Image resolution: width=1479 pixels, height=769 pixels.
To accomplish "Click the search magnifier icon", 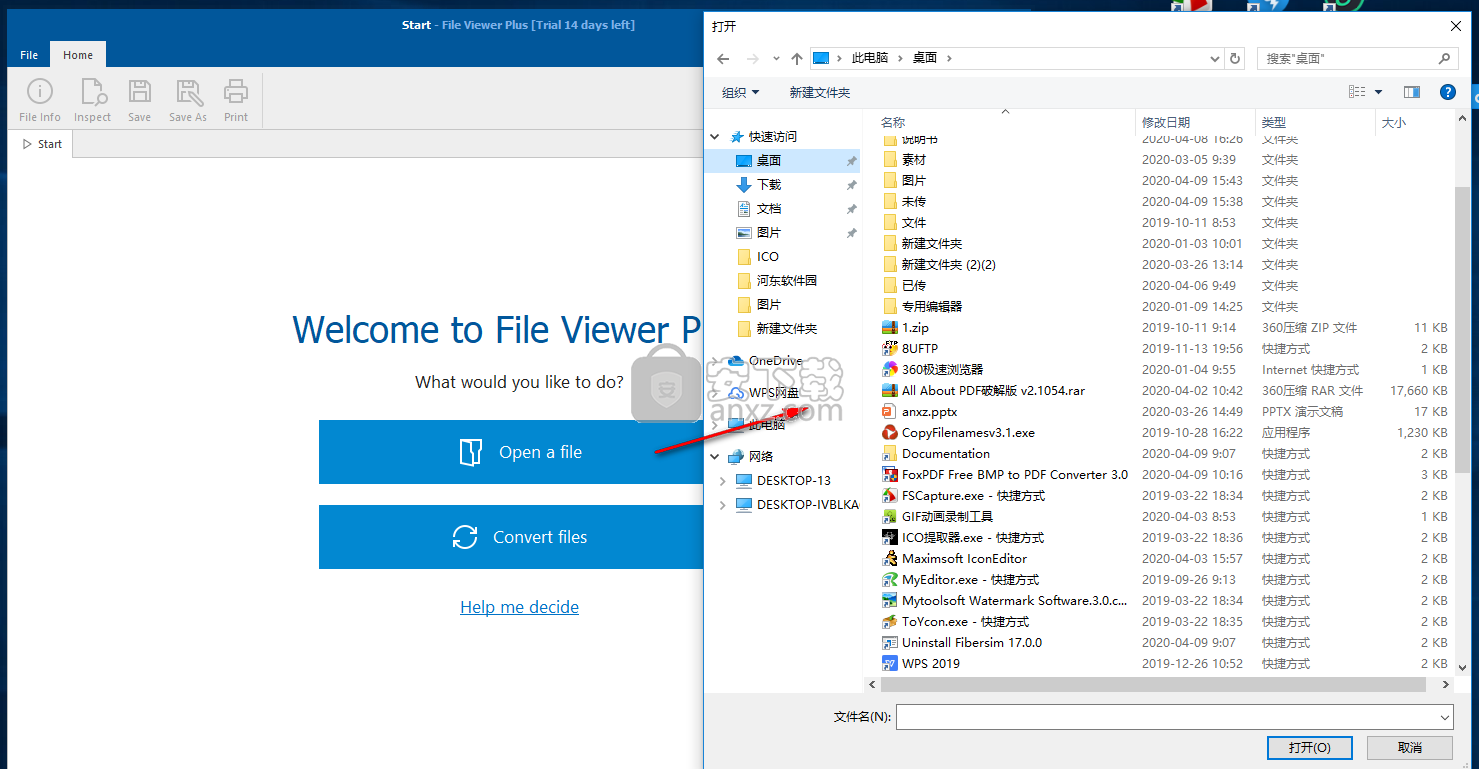I will 1444,59.
